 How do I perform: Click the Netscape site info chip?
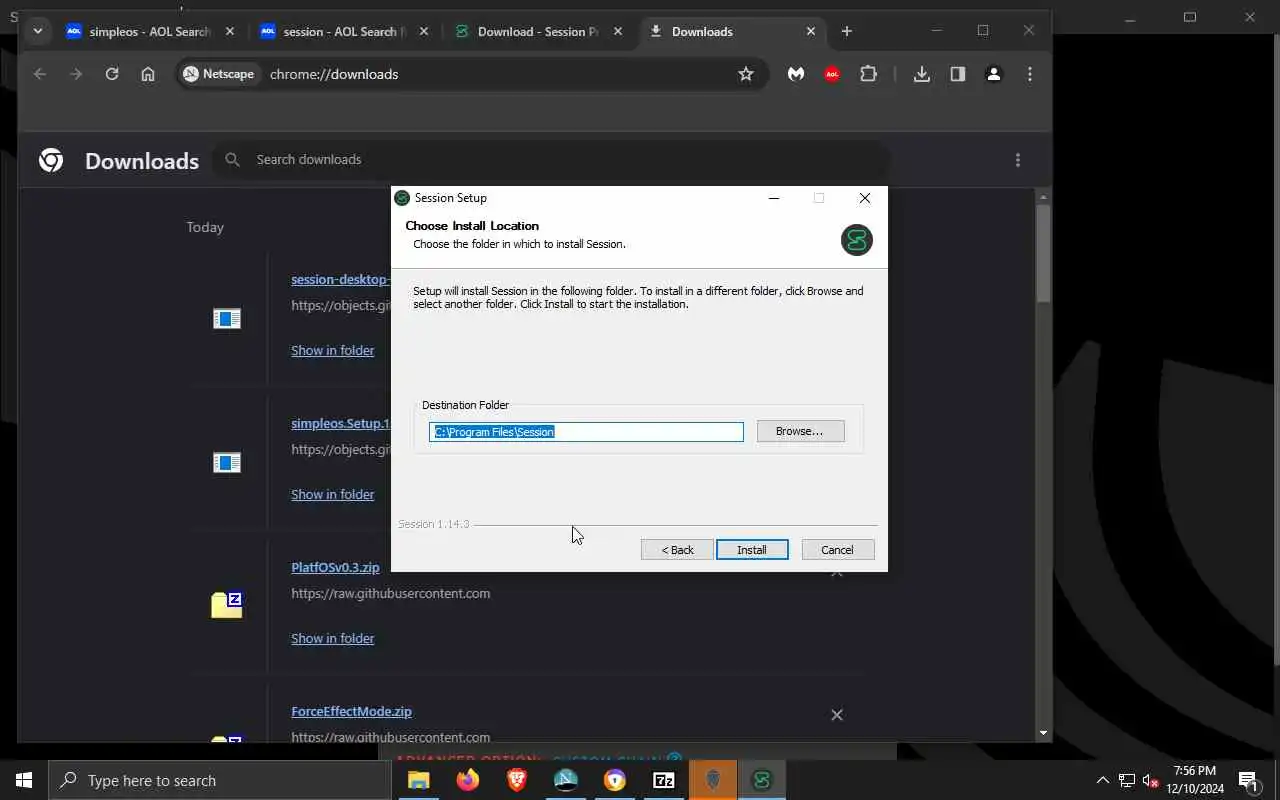pos(219,74)
